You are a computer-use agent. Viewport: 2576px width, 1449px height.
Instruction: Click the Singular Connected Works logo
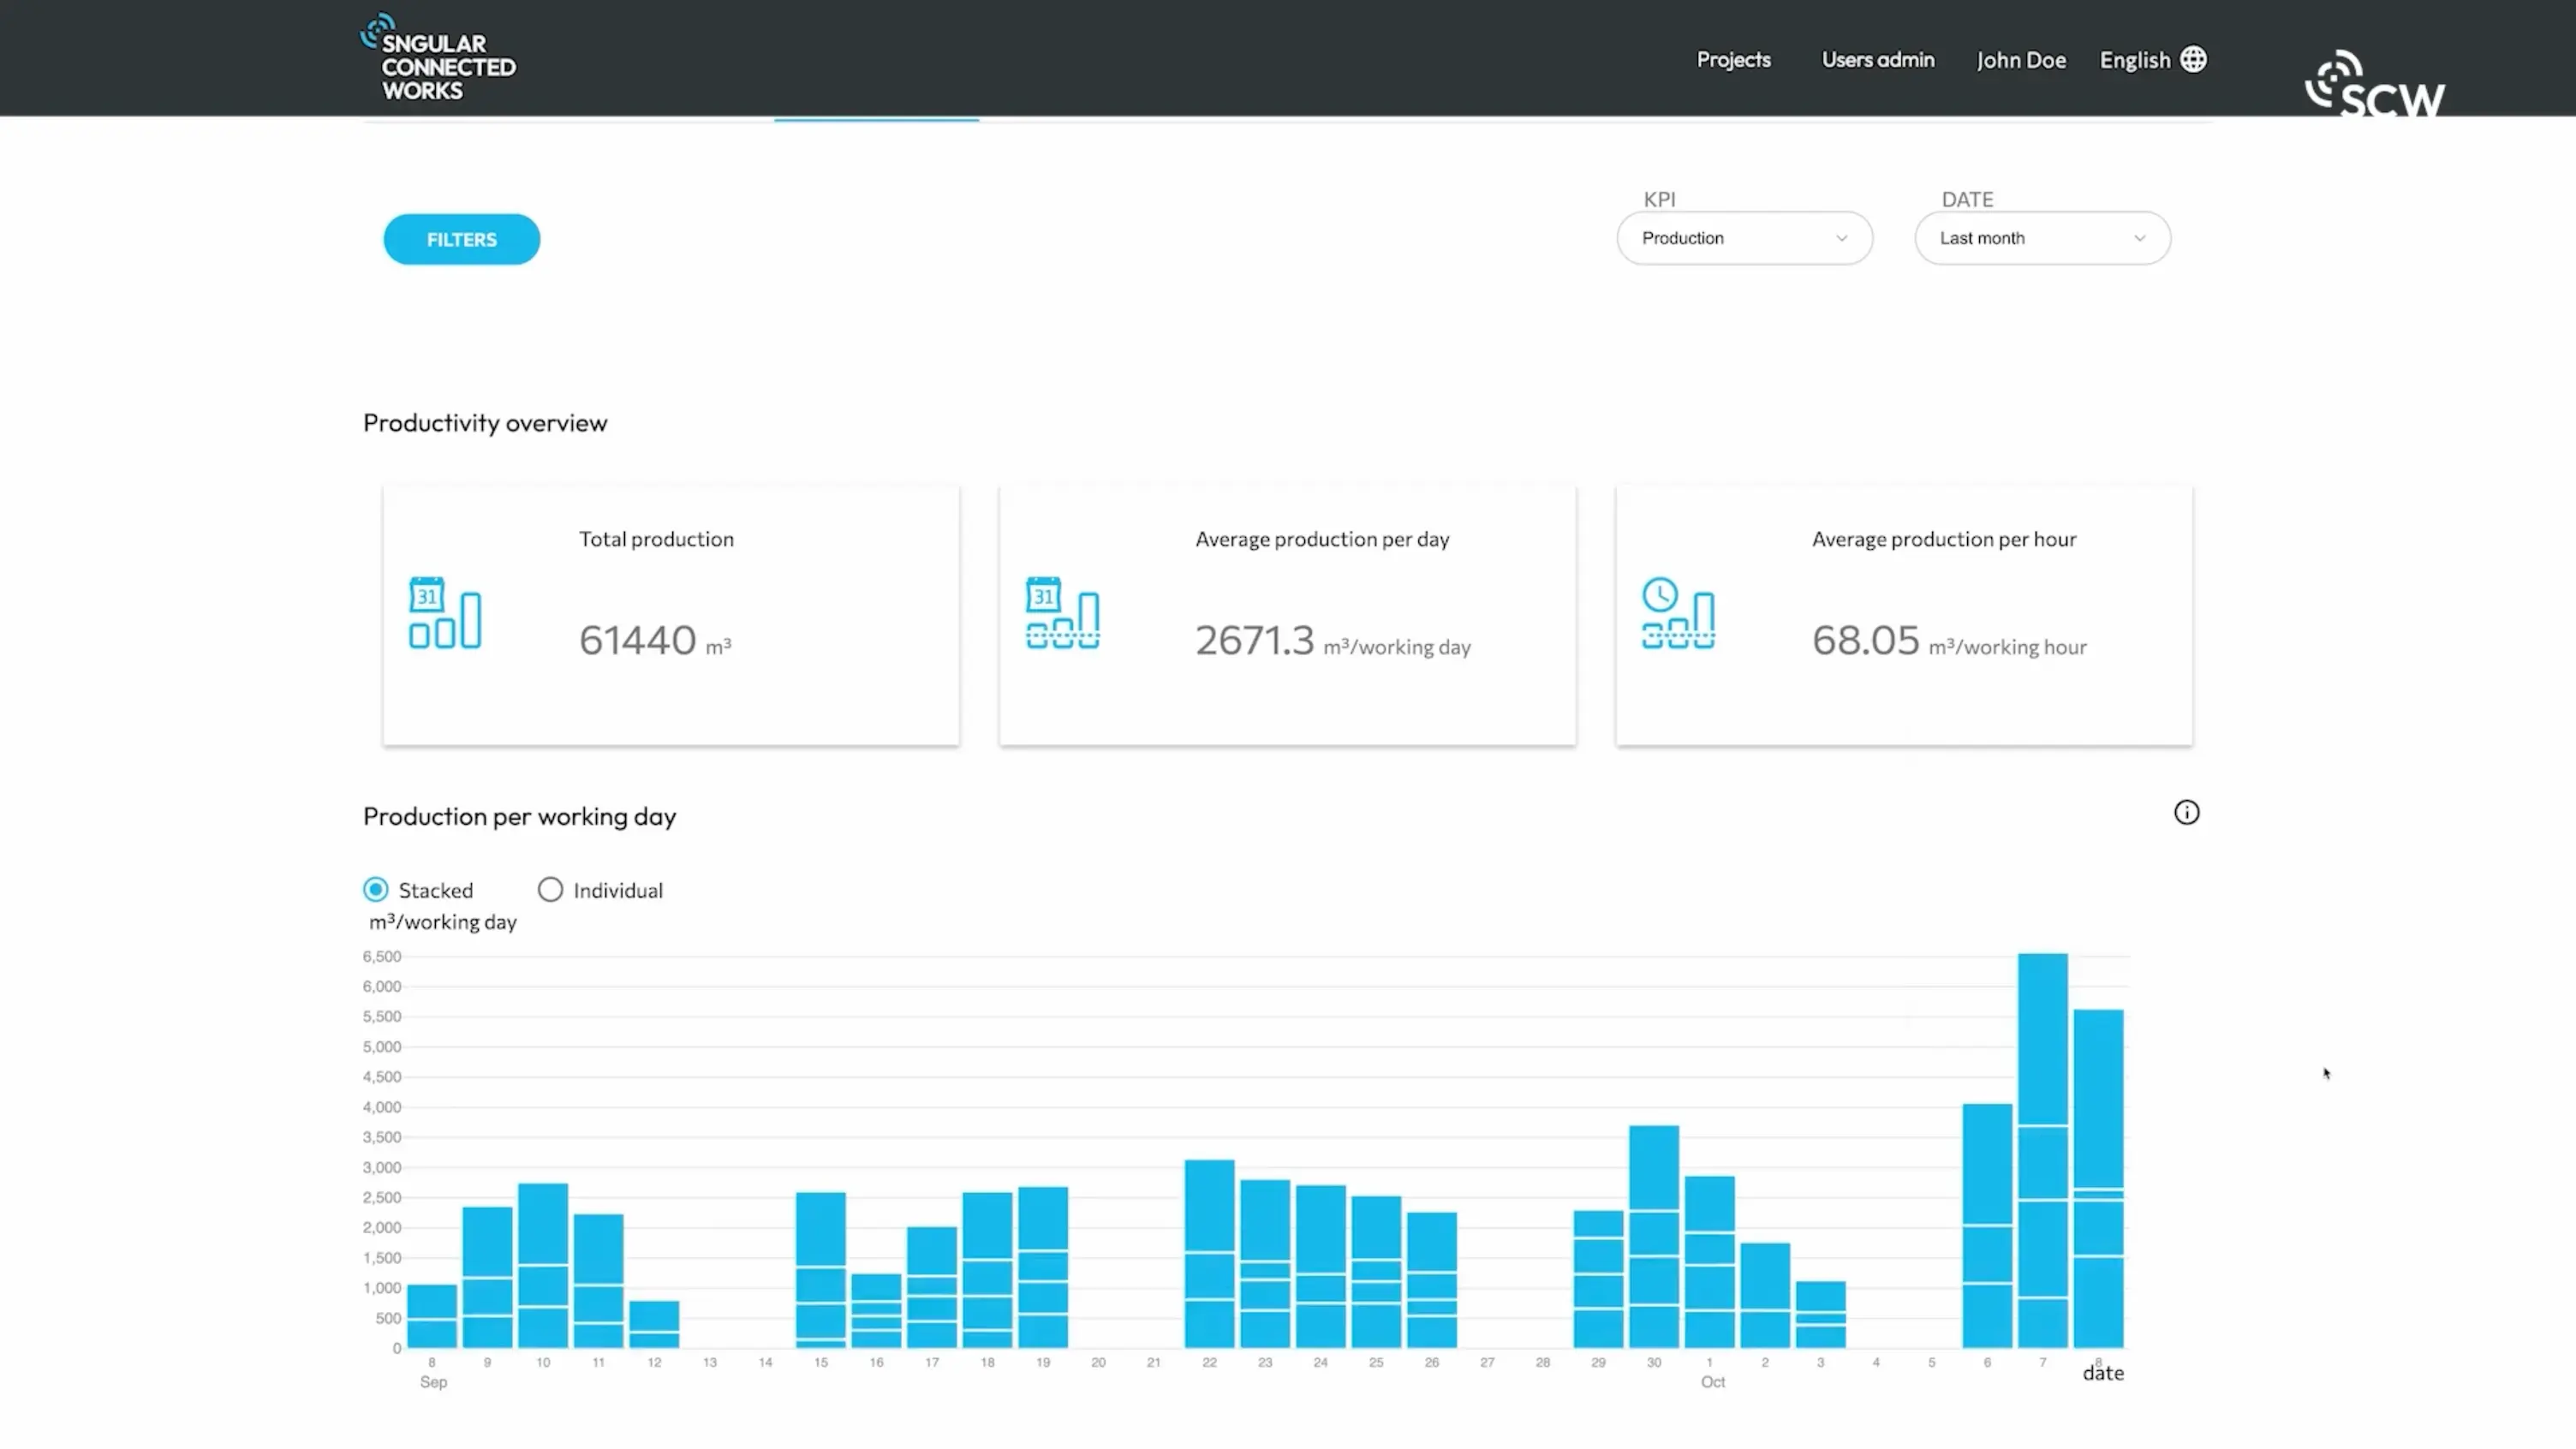point(438,58)
